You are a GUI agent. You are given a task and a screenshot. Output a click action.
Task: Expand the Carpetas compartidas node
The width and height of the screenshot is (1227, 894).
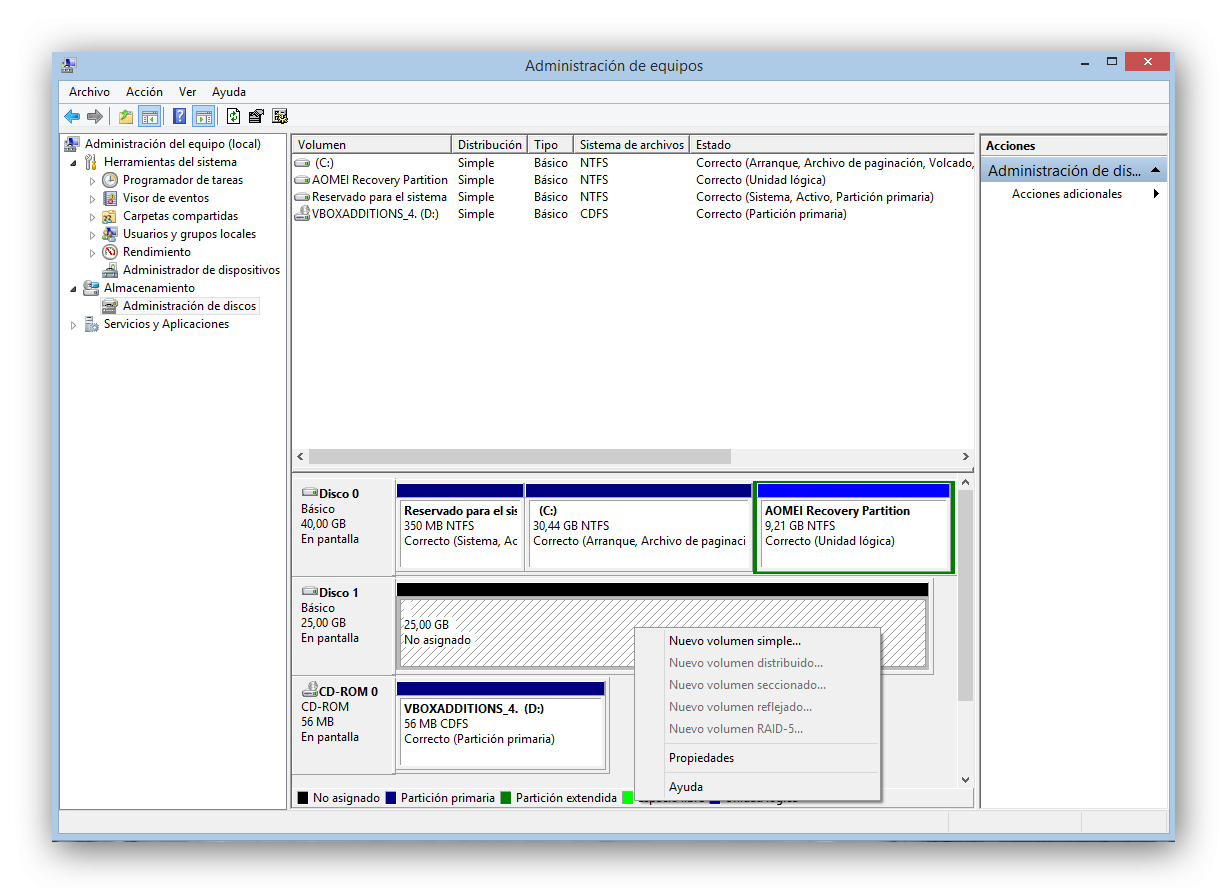[x=92, y=216]
